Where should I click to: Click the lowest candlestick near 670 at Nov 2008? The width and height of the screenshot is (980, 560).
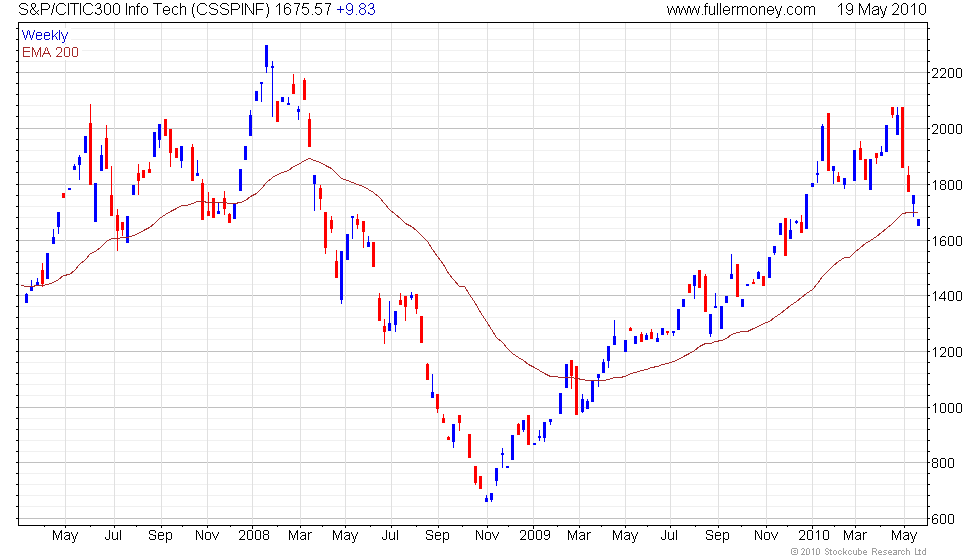point(487,498)
